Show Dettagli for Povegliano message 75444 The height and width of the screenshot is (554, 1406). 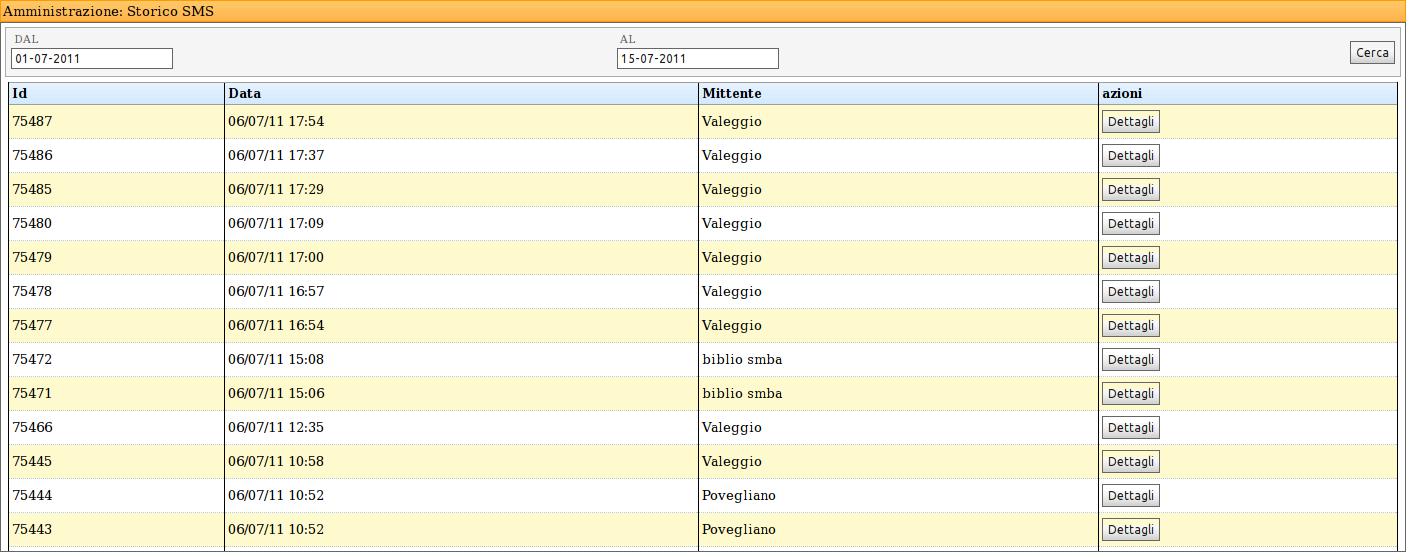[1130, 496]
